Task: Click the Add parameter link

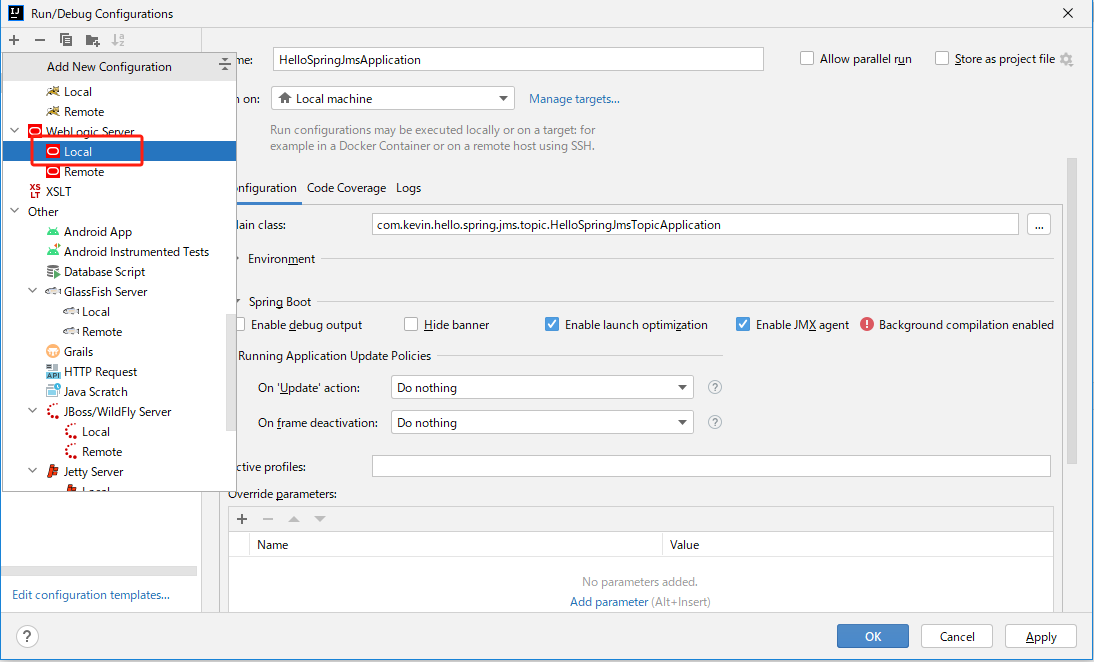Action: 609,601
